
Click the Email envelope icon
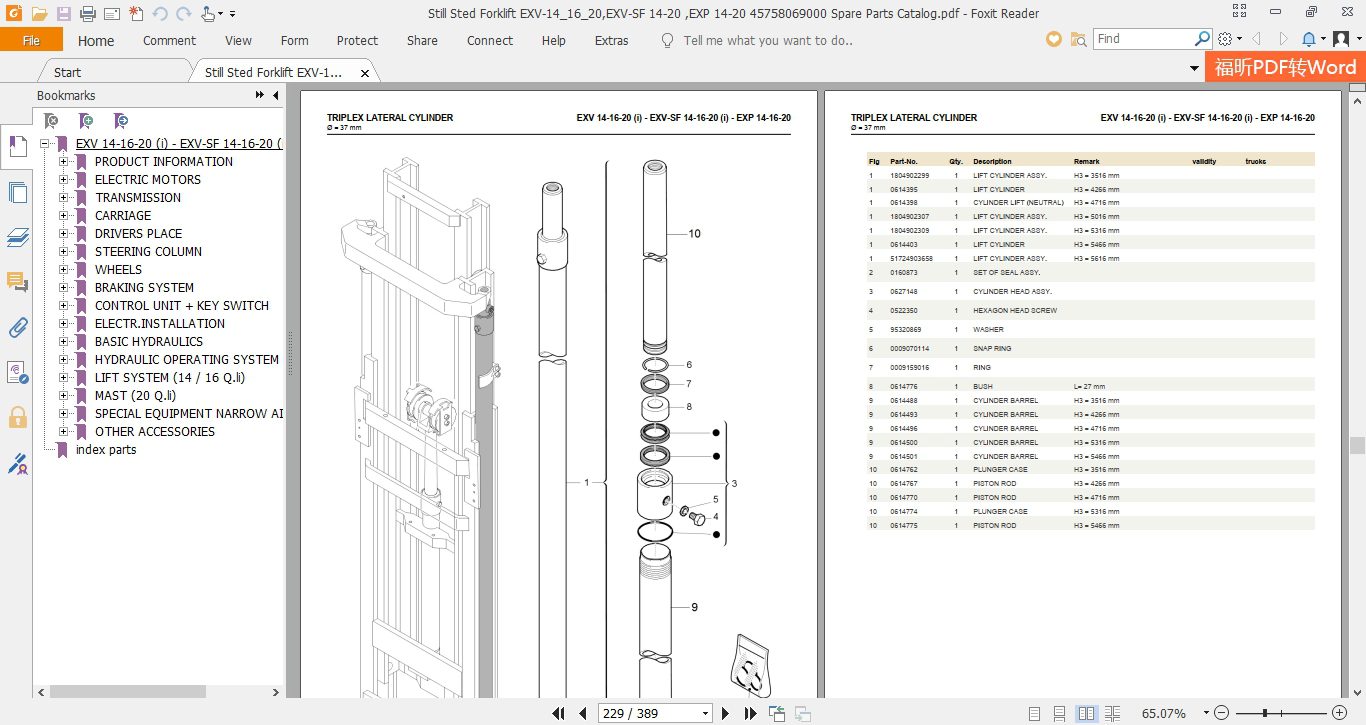[111, 14]
